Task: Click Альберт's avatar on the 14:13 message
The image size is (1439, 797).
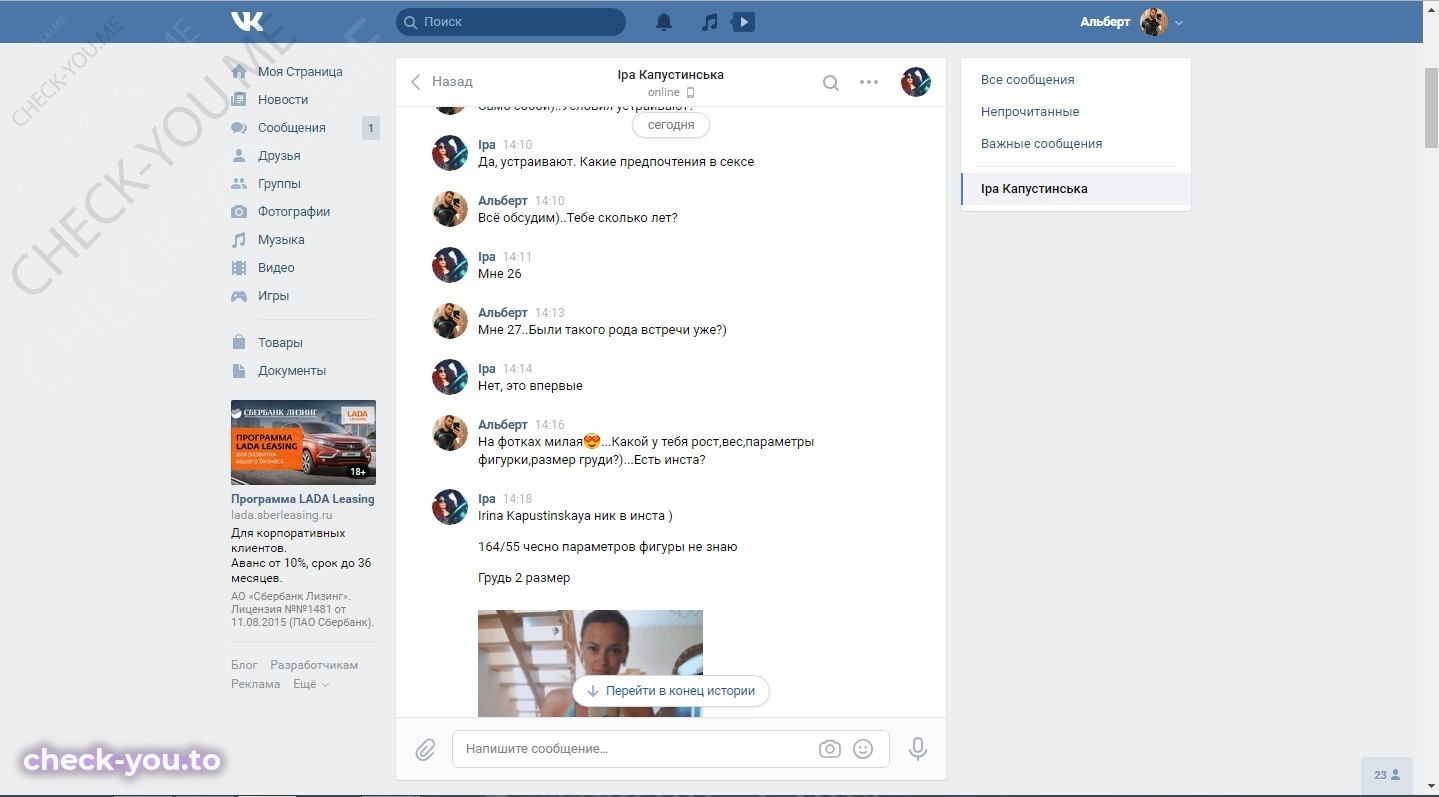Action: click(450, 321)
